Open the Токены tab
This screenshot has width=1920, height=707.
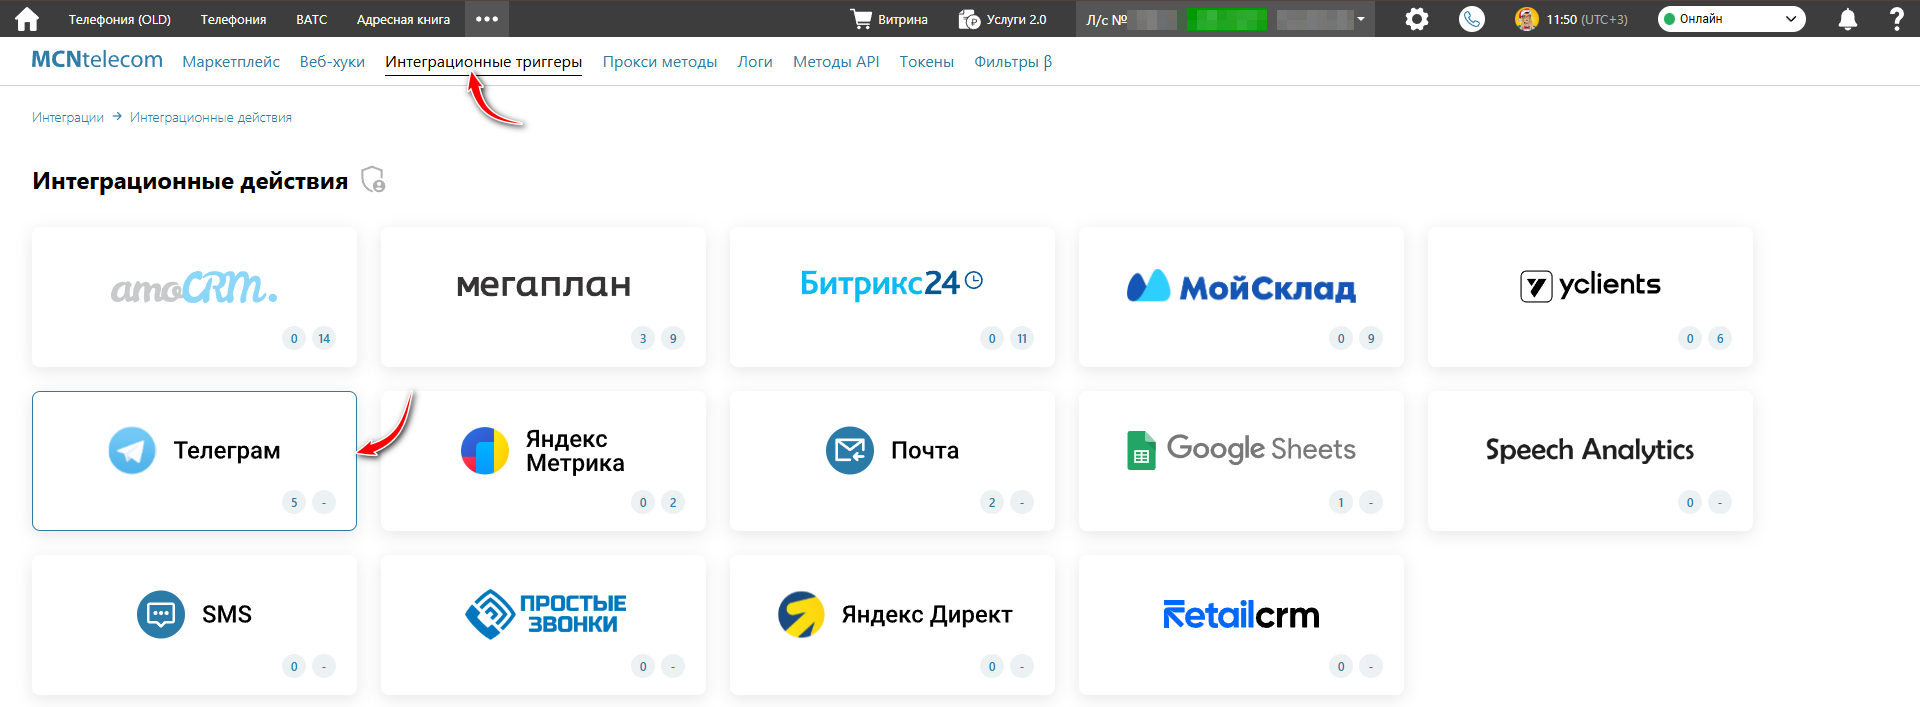pyautogui.click(x=927, y=62)
